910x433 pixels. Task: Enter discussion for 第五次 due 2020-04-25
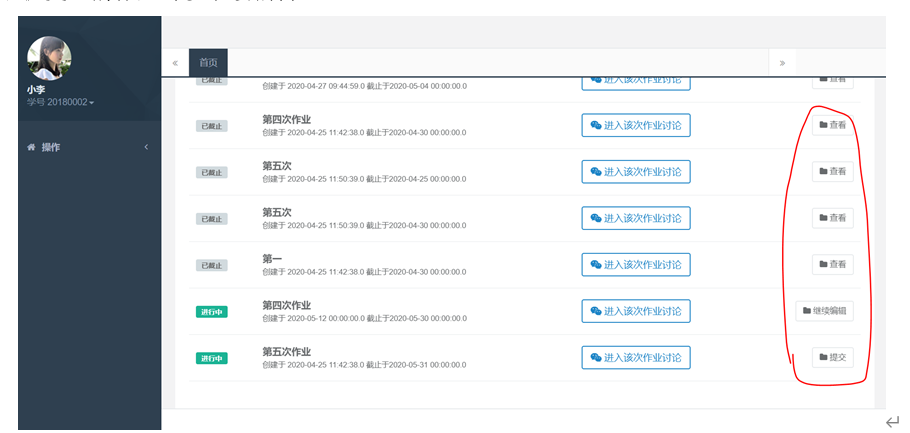click(636, 172)
